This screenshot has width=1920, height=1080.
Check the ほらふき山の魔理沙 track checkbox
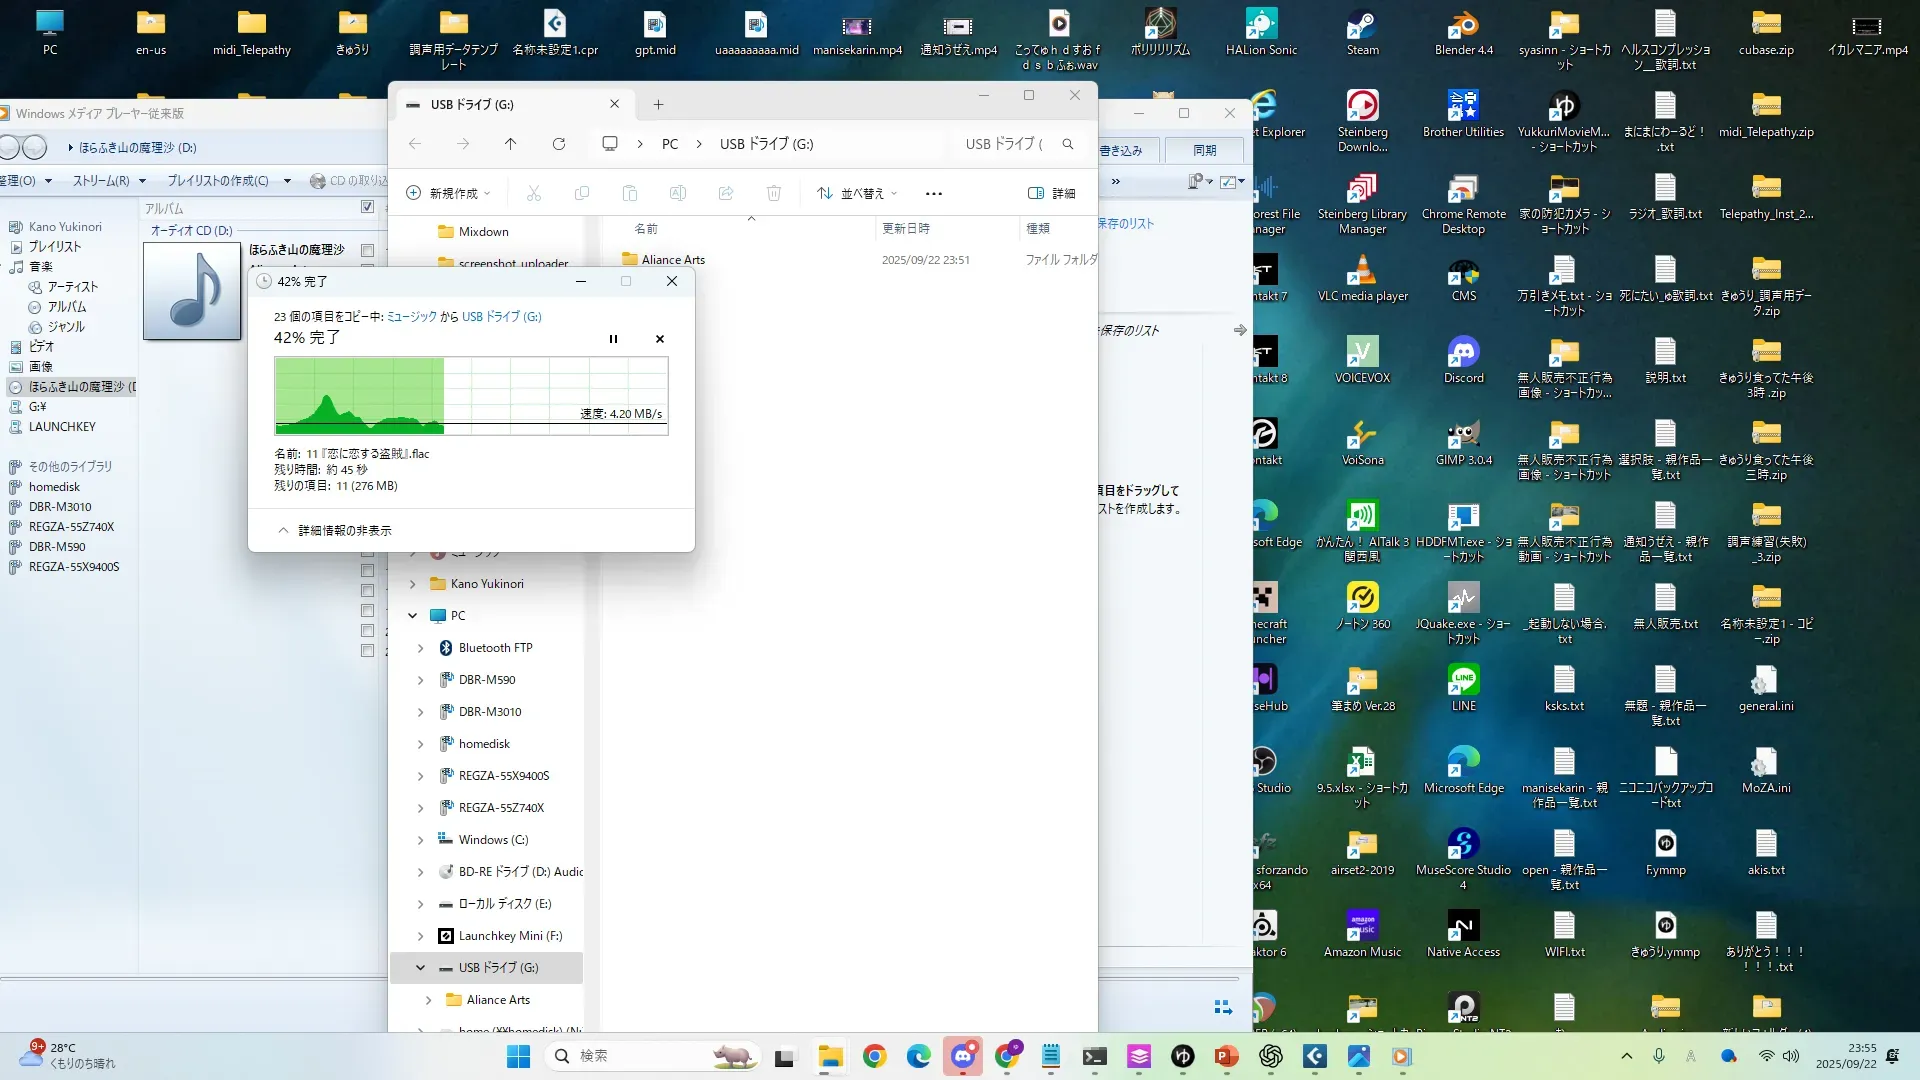tap(367, 250)
